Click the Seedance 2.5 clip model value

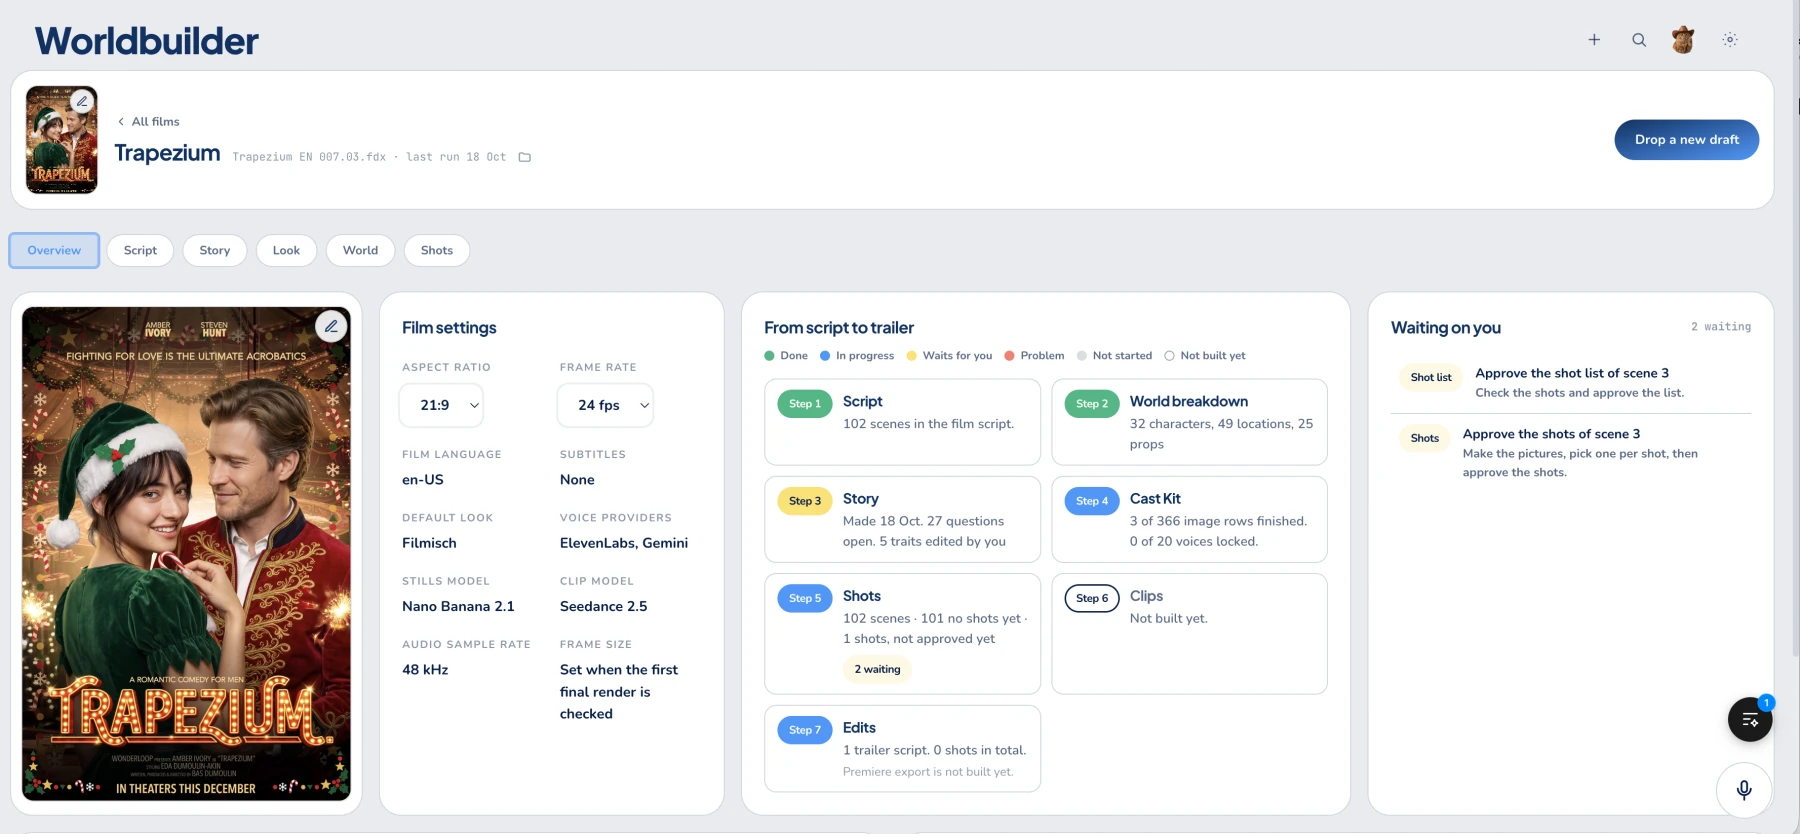(x=604, y=606)
